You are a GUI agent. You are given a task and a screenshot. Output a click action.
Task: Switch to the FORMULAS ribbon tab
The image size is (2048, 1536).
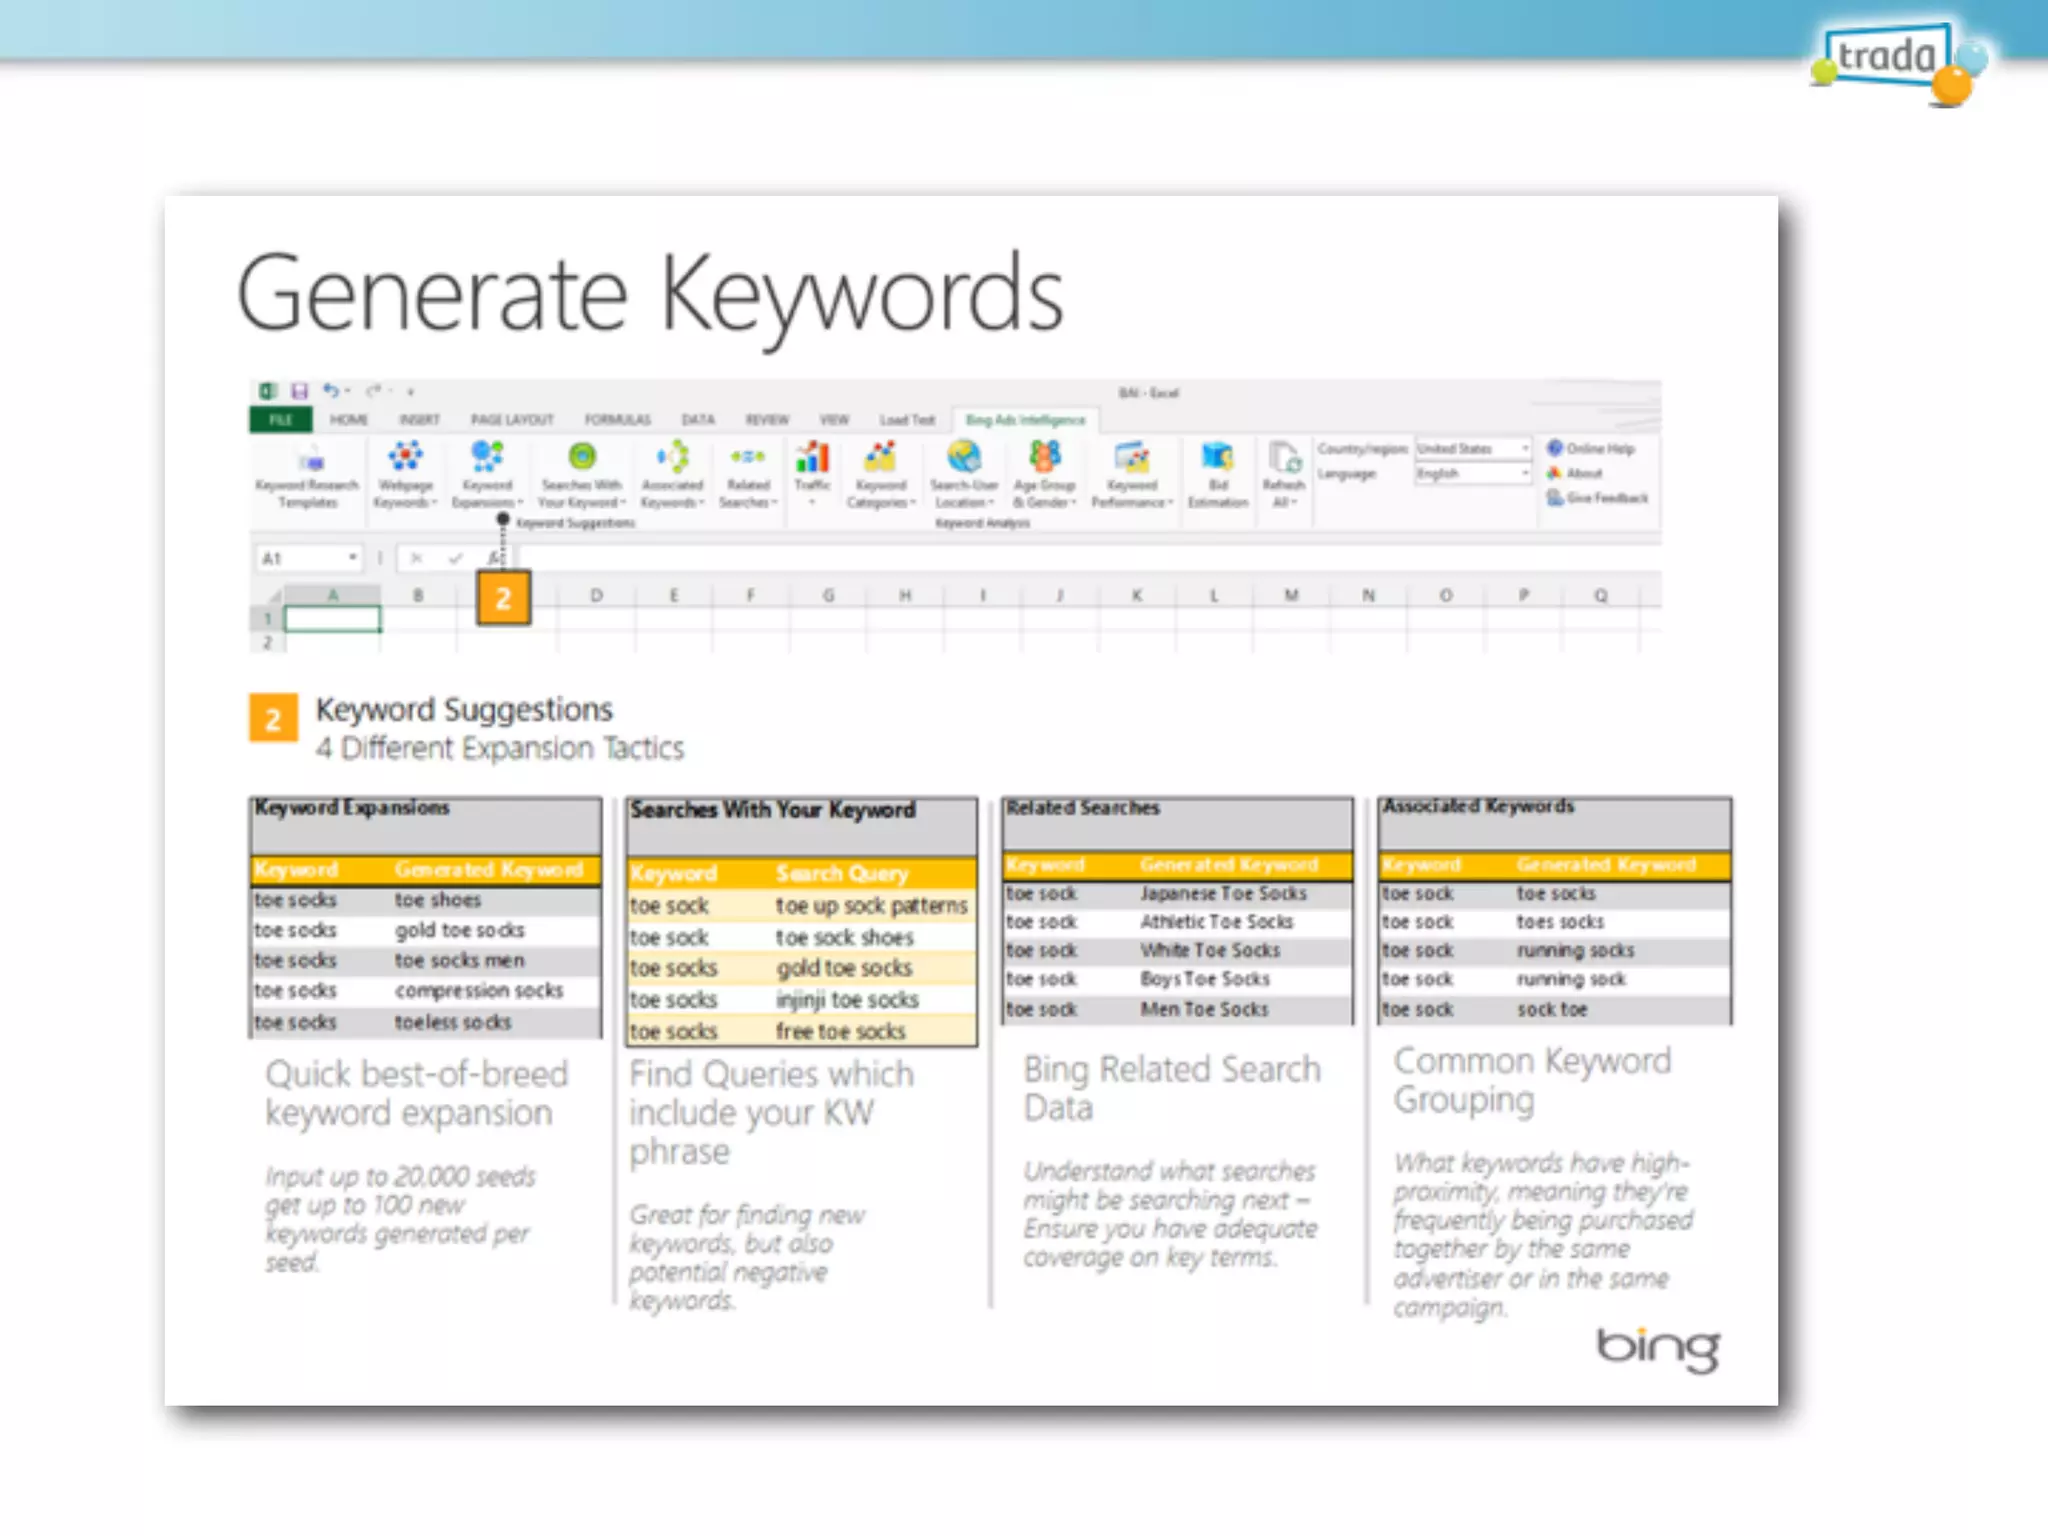pyautogui.click(x=617, y=420)
